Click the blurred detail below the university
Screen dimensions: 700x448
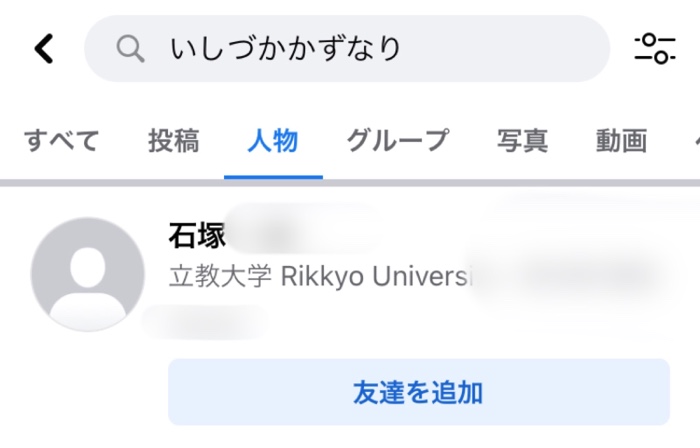click(x=206, y=322)
